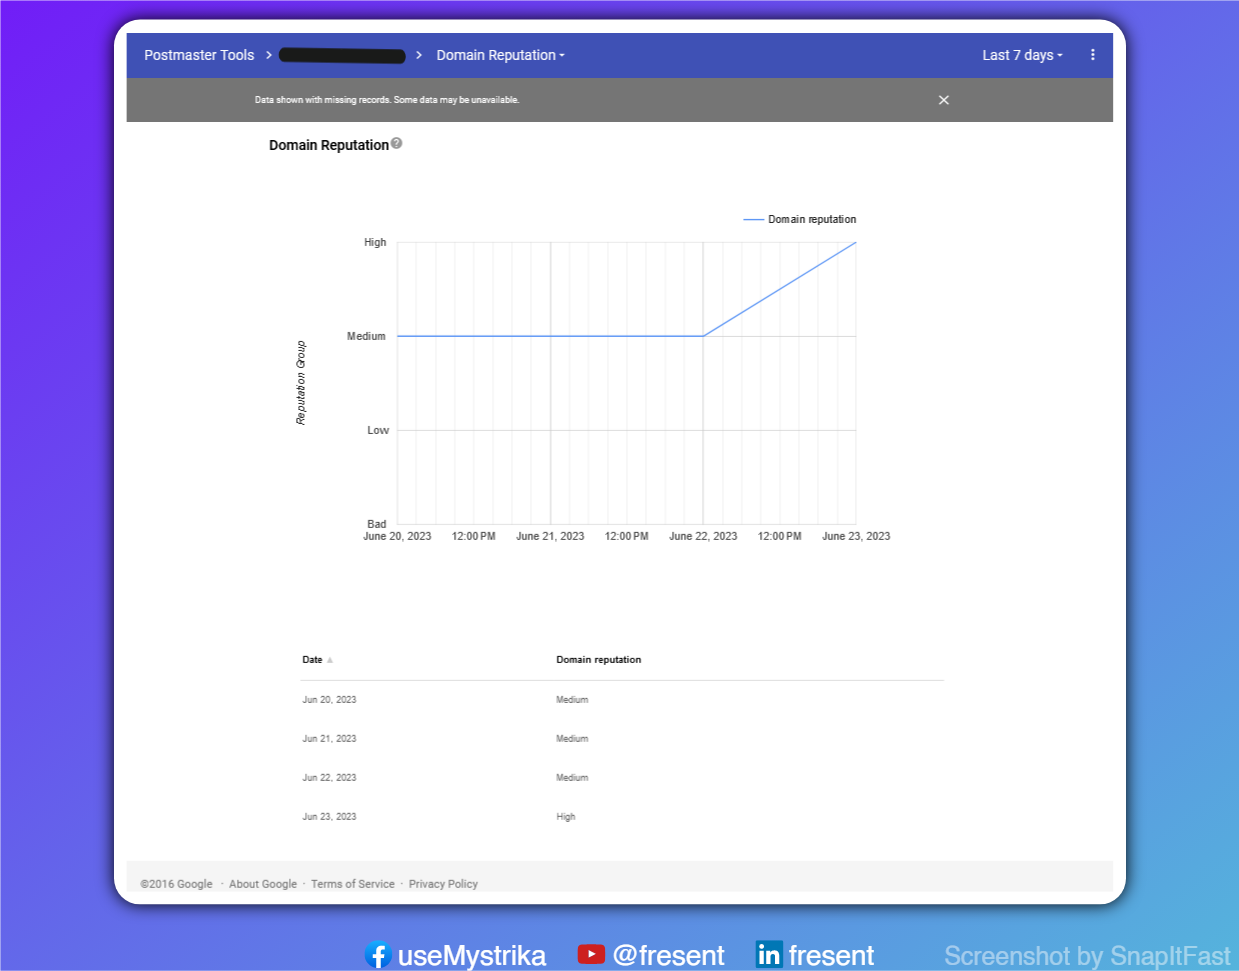Click the Facebook icon beside useMystrika
This screenshot has width=1239, height=971.
click(377, 955)
